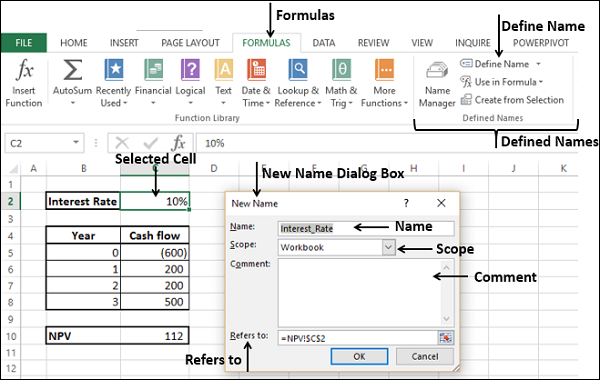
Task: Open Recently Used functions star icon
Action: 114,70
